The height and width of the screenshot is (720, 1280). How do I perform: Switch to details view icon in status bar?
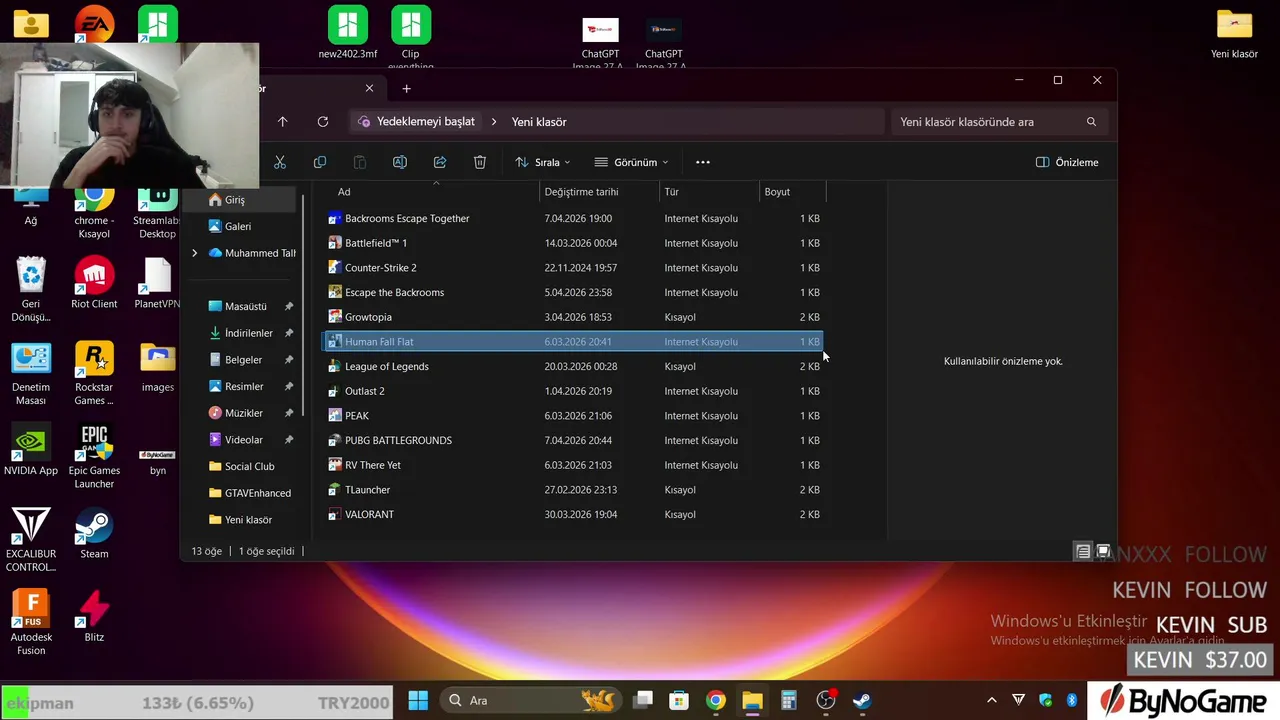[1083, 551]
